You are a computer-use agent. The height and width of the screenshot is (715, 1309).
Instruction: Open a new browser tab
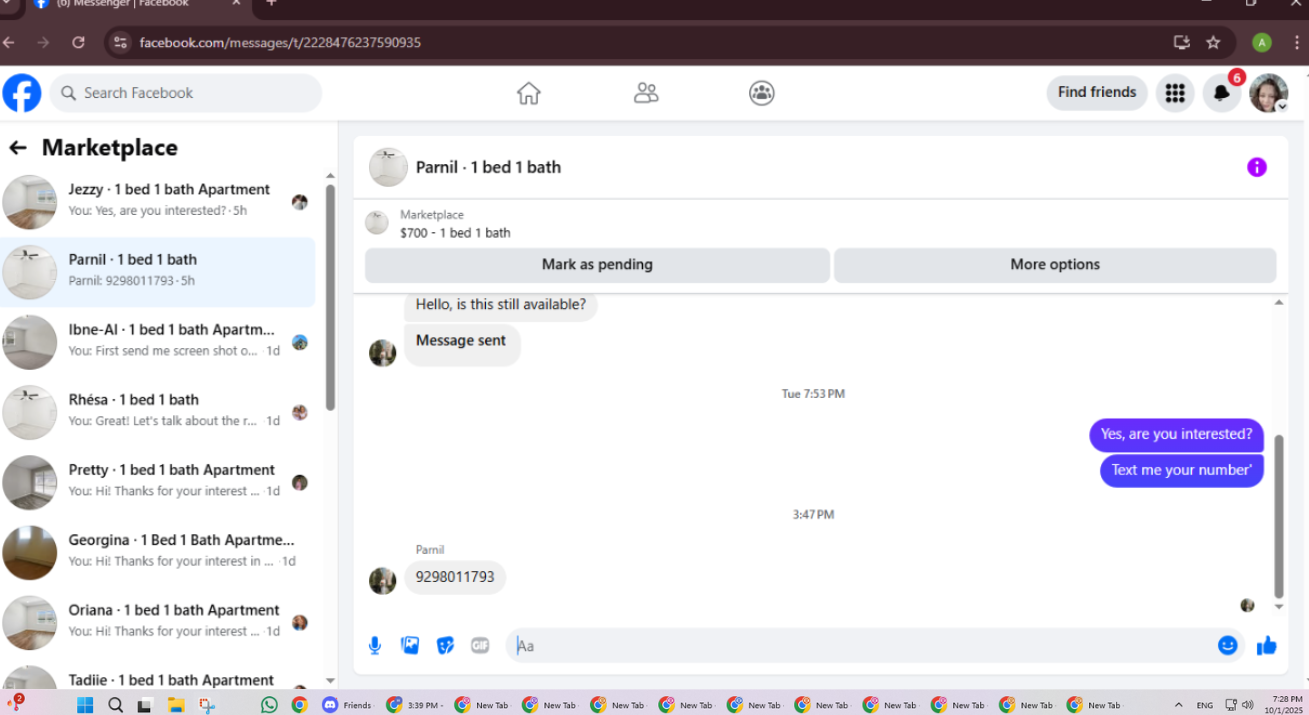(271, 3)
